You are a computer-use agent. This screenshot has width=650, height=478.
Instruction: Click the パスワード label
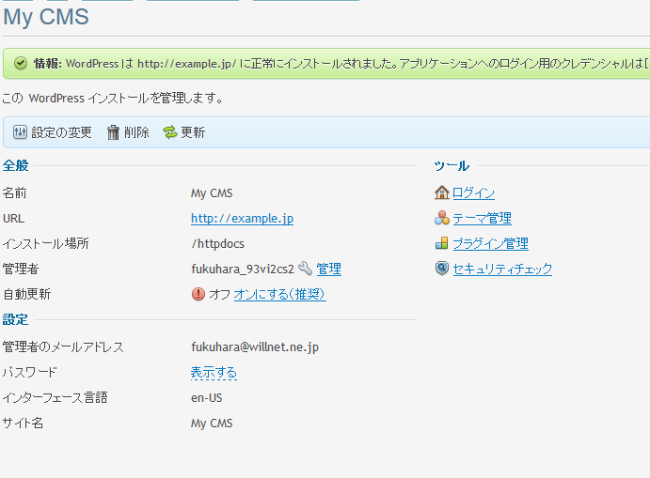click(x=30, y=372)
